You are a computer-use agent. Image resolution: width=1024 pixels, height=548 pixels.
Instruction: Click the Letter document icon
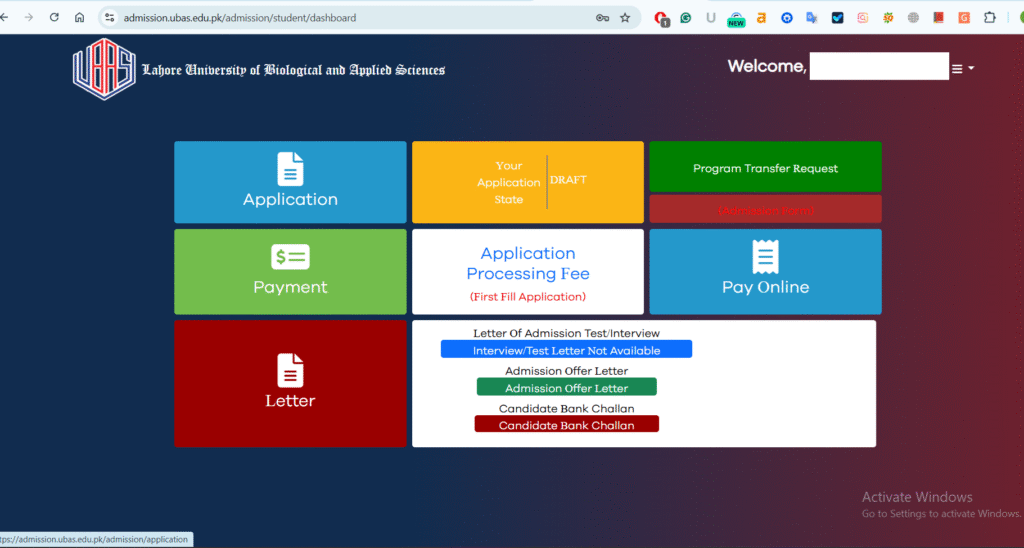pos(290,371)
